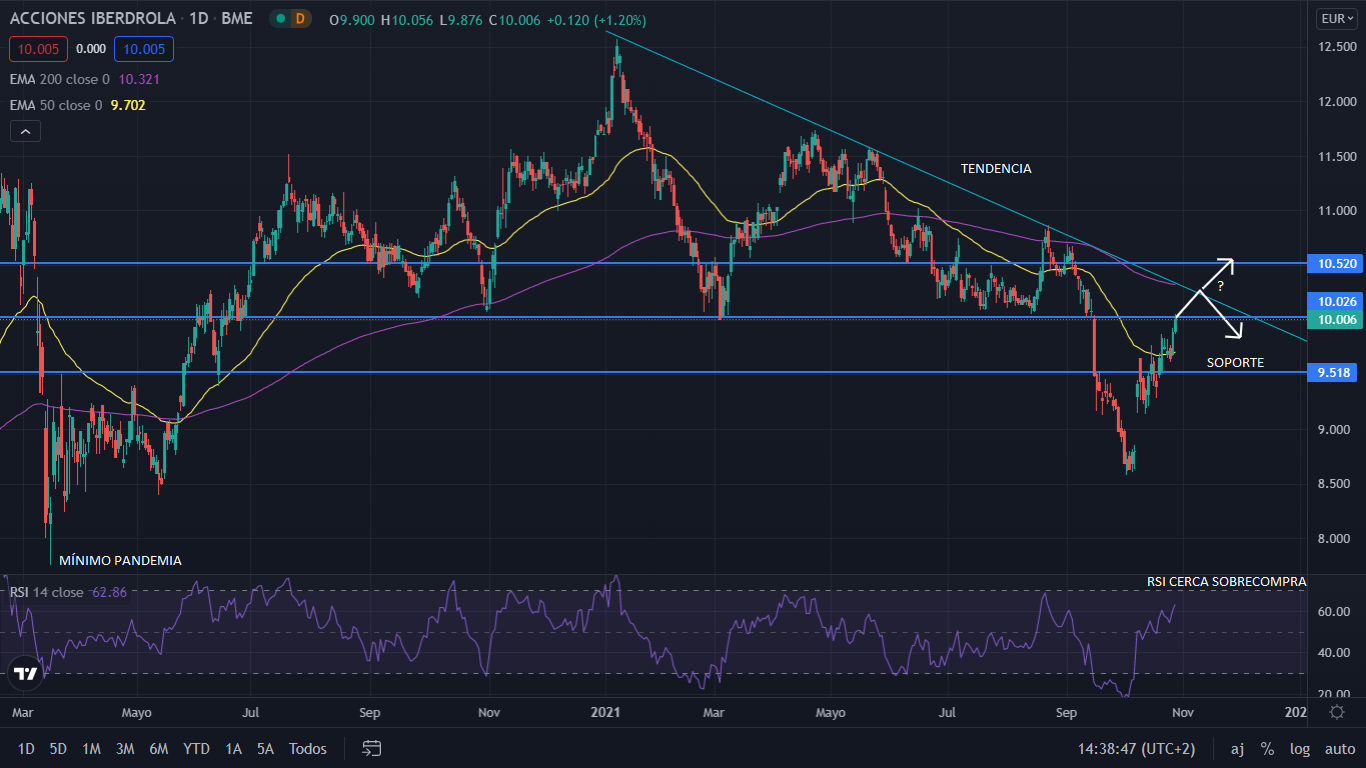Click the spread value 0.000

click(91, 48)
